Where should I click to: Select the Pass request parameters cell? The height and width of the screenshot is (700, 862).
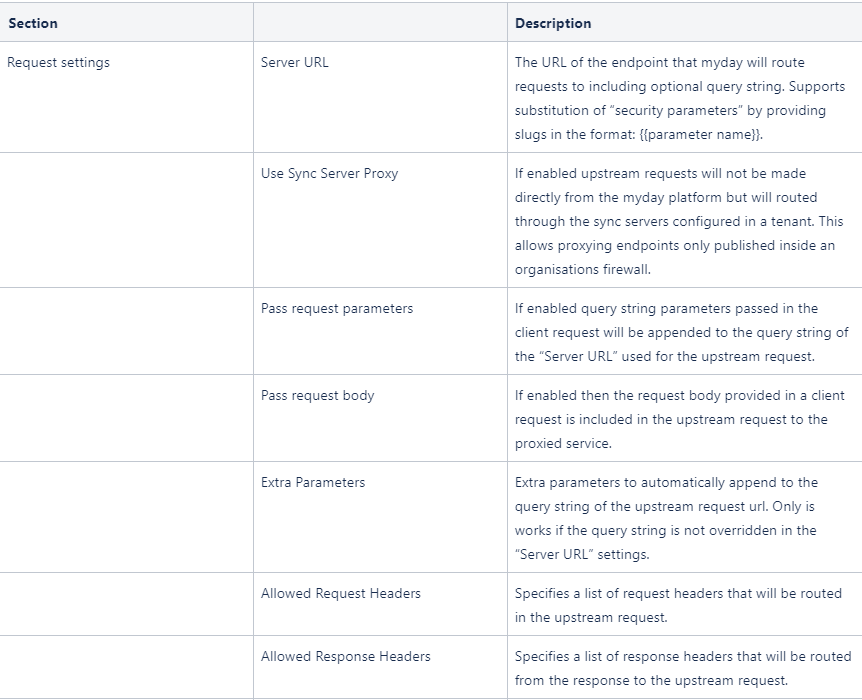380,331
